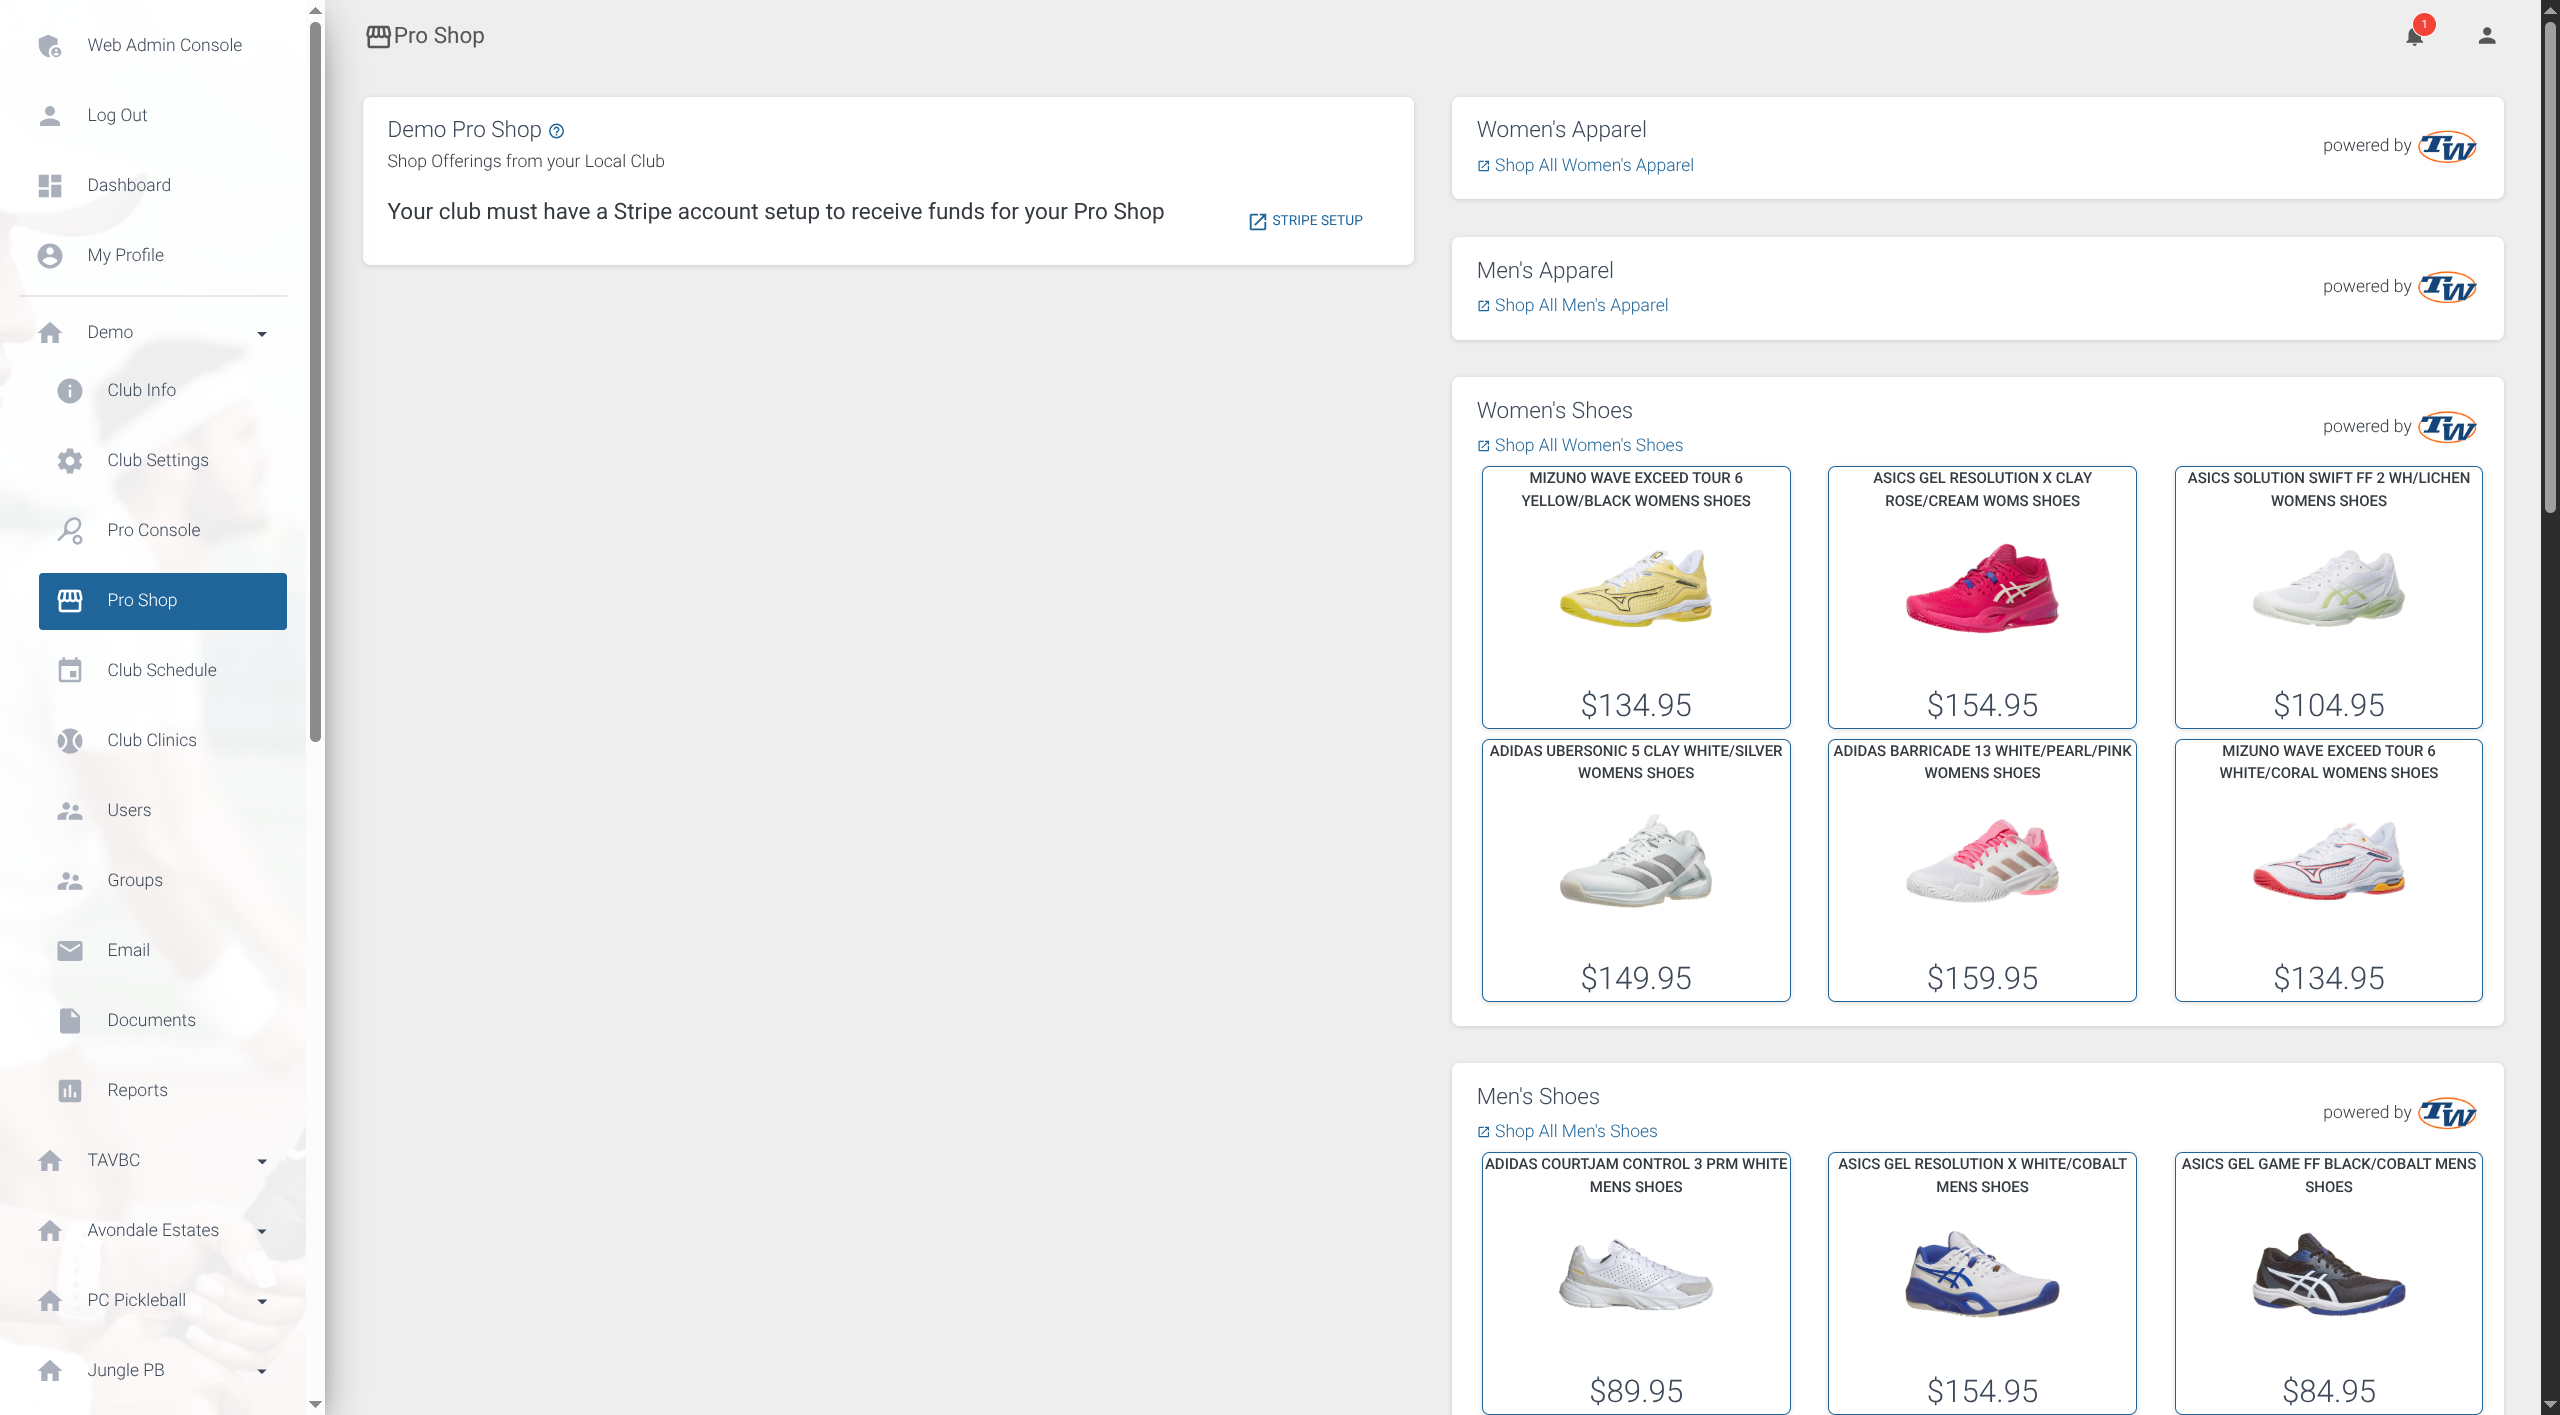Screen dimensions: 2560x1415
Task: Click the Club Settings gear icon
Action: point(70,460)
